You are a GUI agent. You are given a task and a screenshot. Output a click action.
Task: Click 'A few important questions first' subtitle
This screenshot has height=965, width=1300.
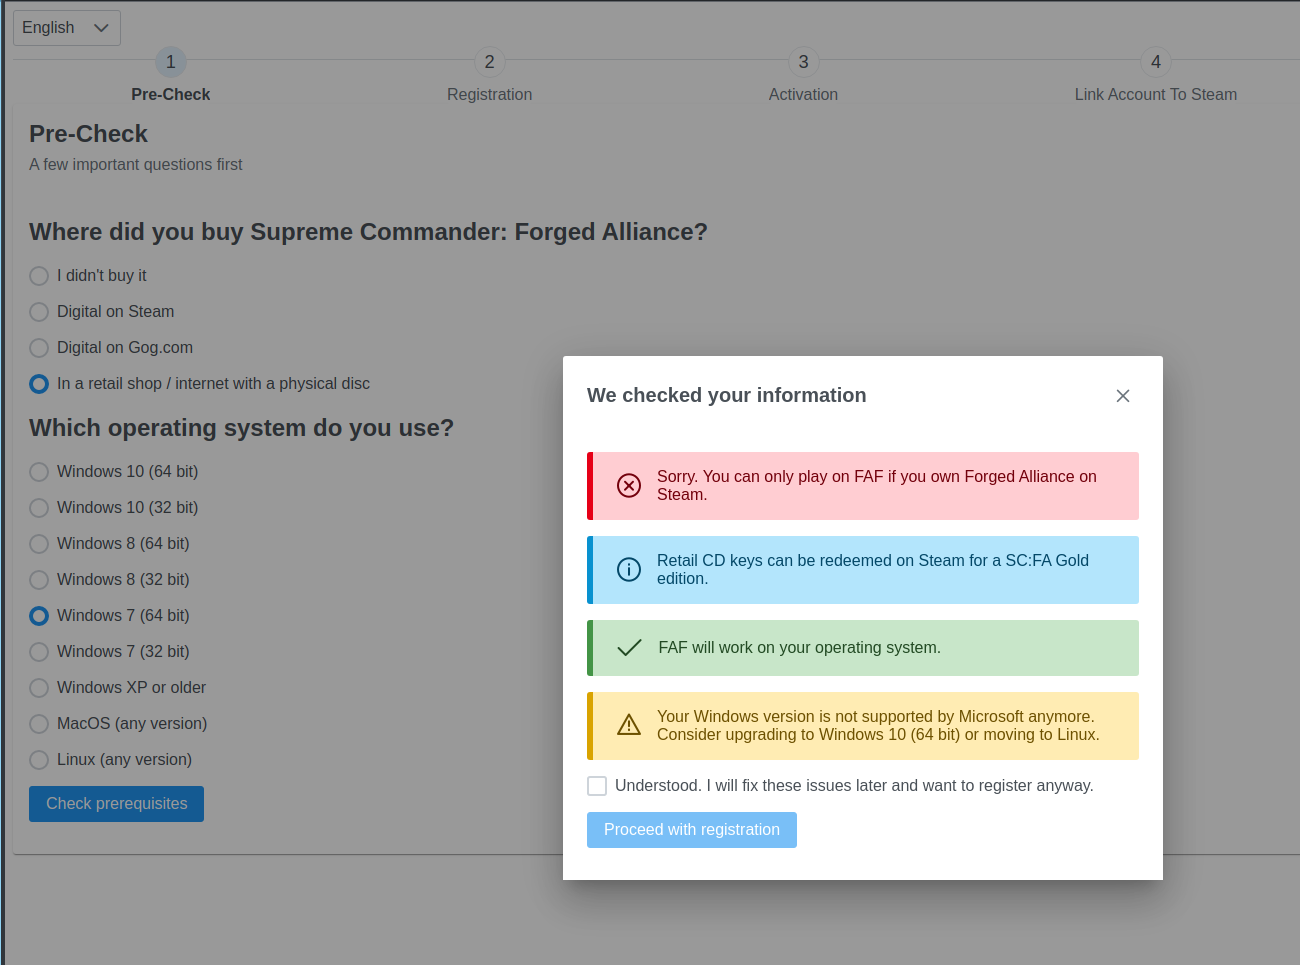coord(136,164)
